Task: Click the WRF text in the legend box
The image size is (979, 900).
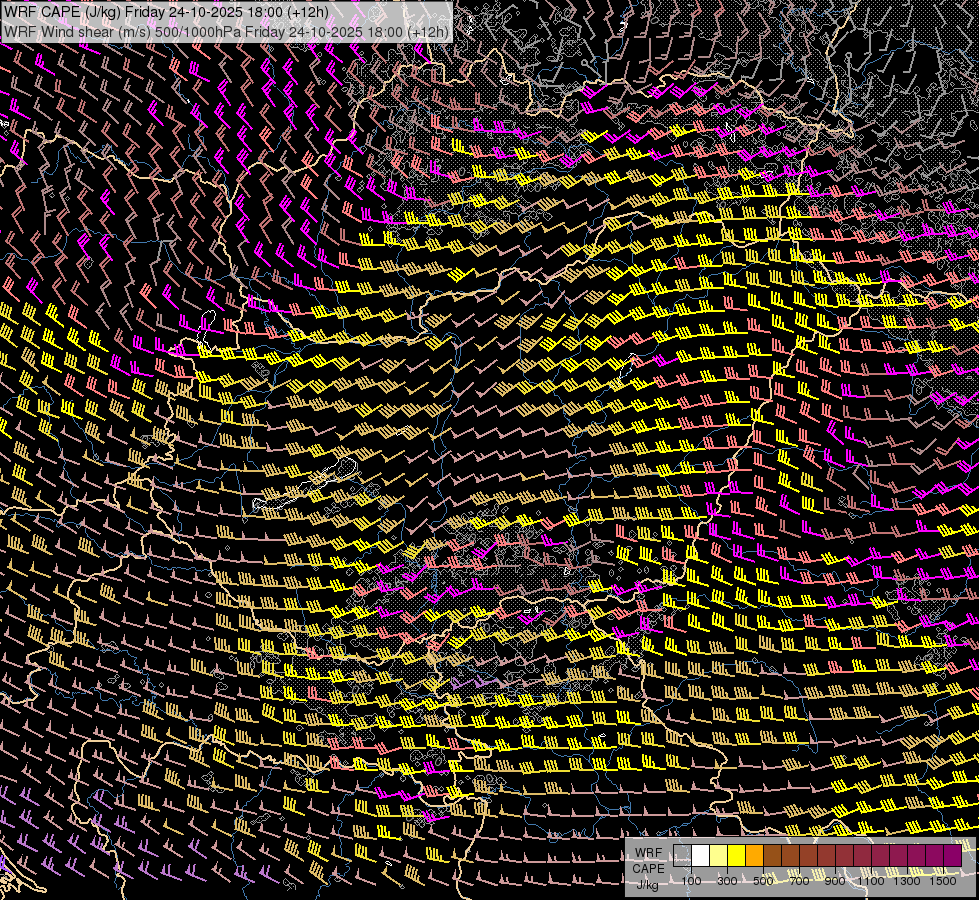Action: coord(648,853)
